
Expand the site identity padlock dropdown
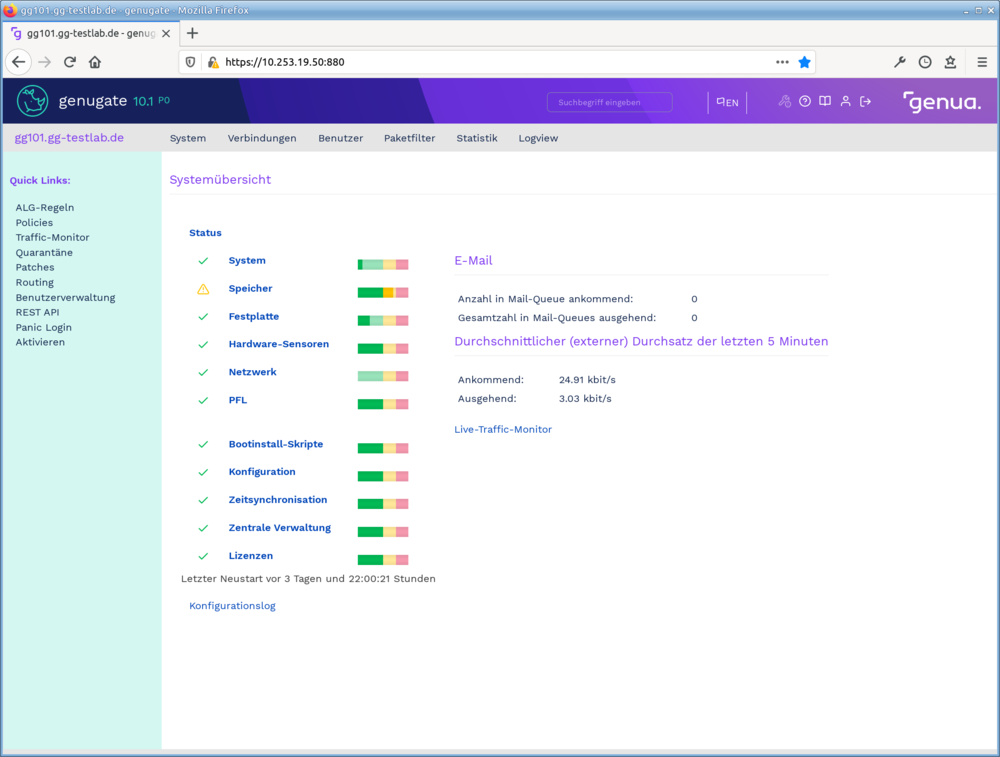tap(213, 61)
